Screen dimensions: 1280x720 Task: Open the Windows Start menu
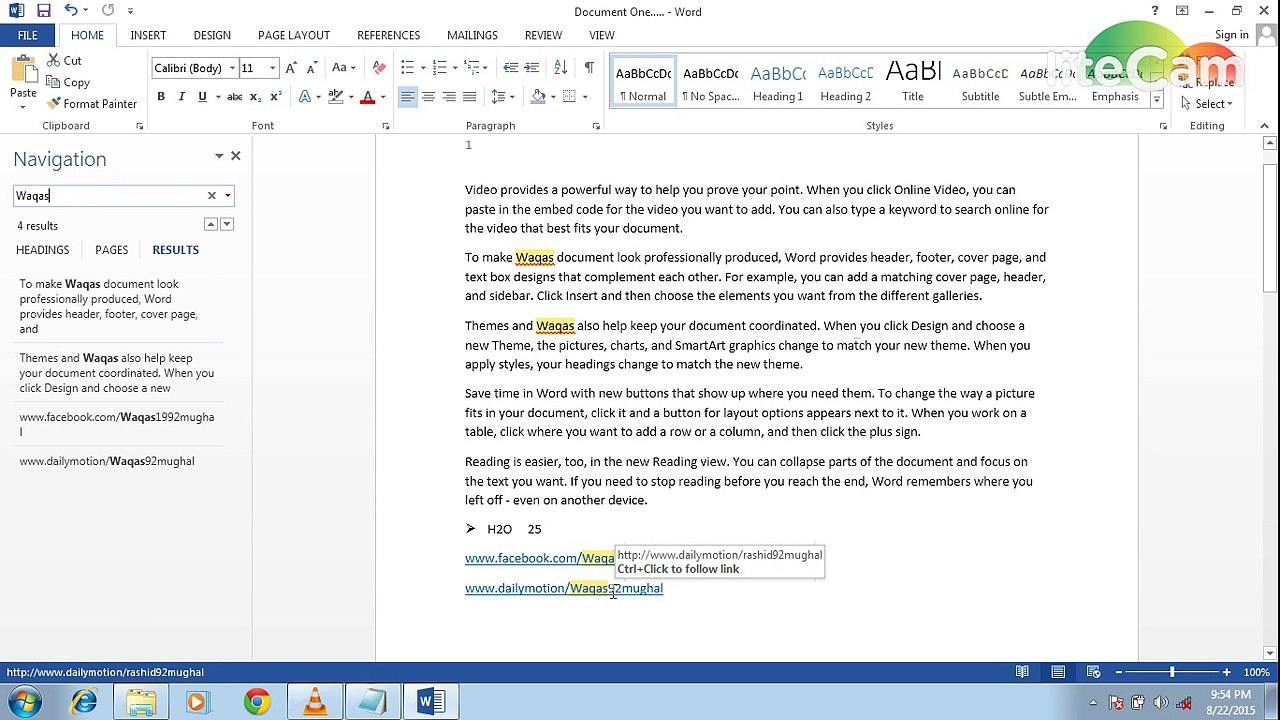coord(24,702)
